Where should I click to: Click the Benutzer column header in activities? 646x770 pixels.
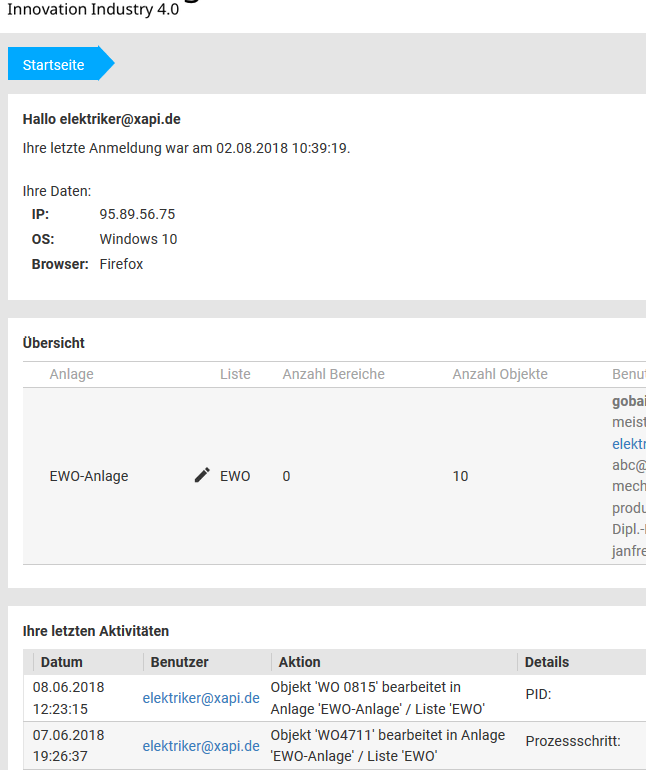179,662
